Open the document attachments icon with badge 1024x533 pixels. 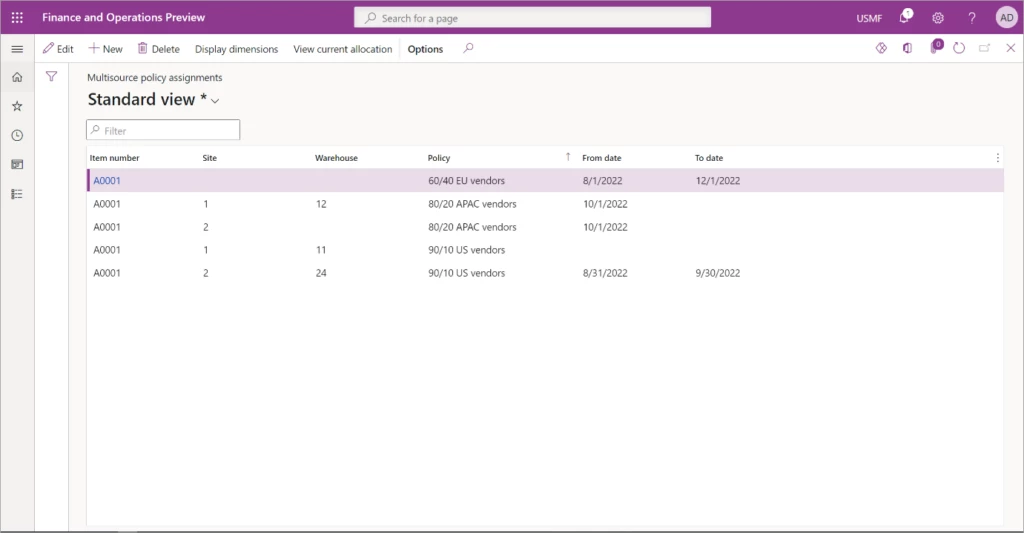(936, 47)
